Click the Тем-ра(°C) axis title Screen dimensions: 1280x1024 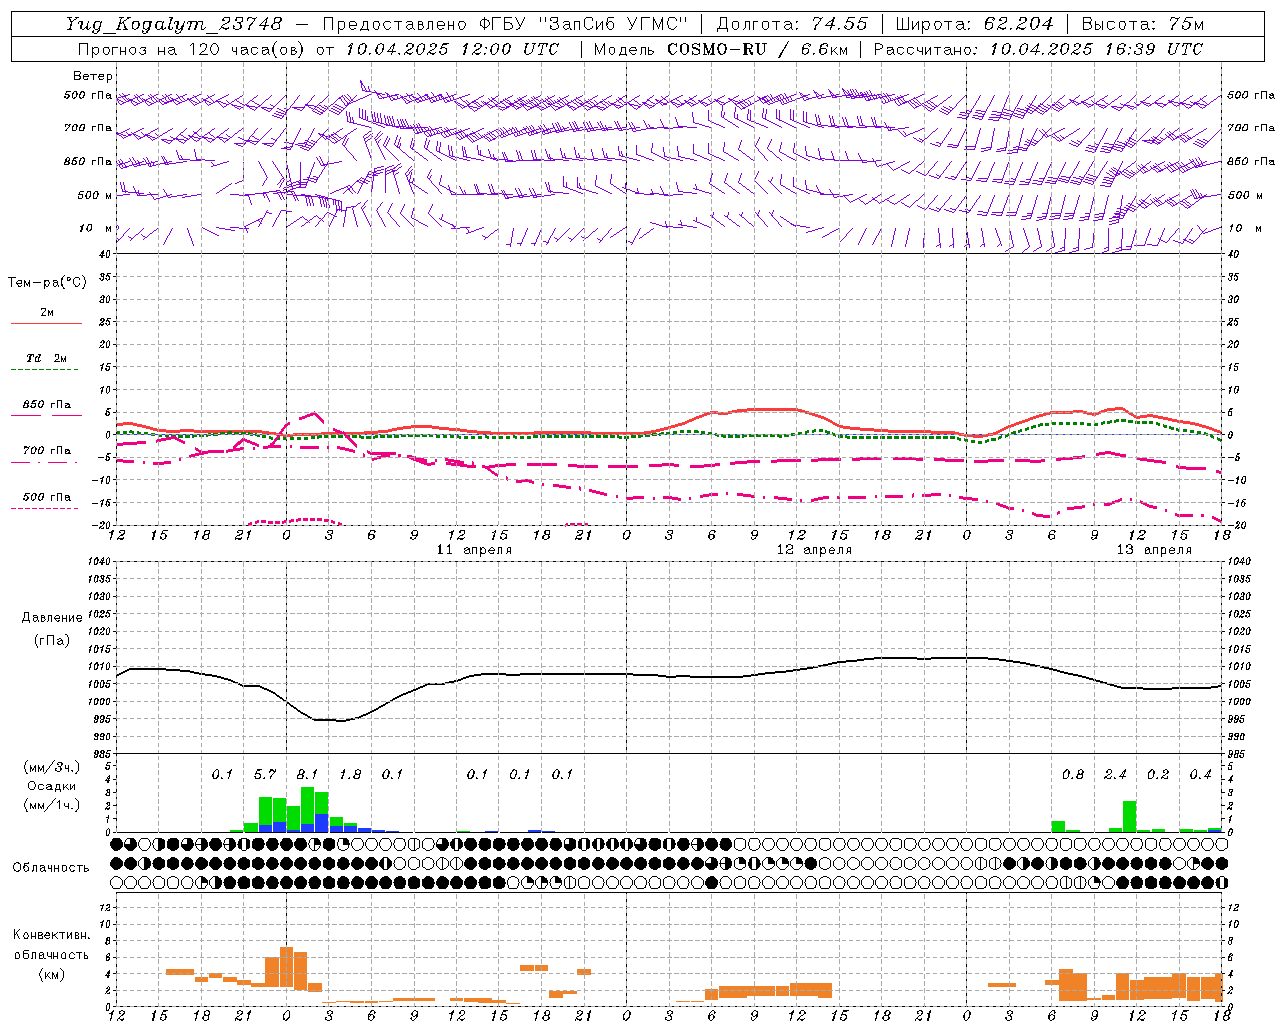click(x=47, y=283)
